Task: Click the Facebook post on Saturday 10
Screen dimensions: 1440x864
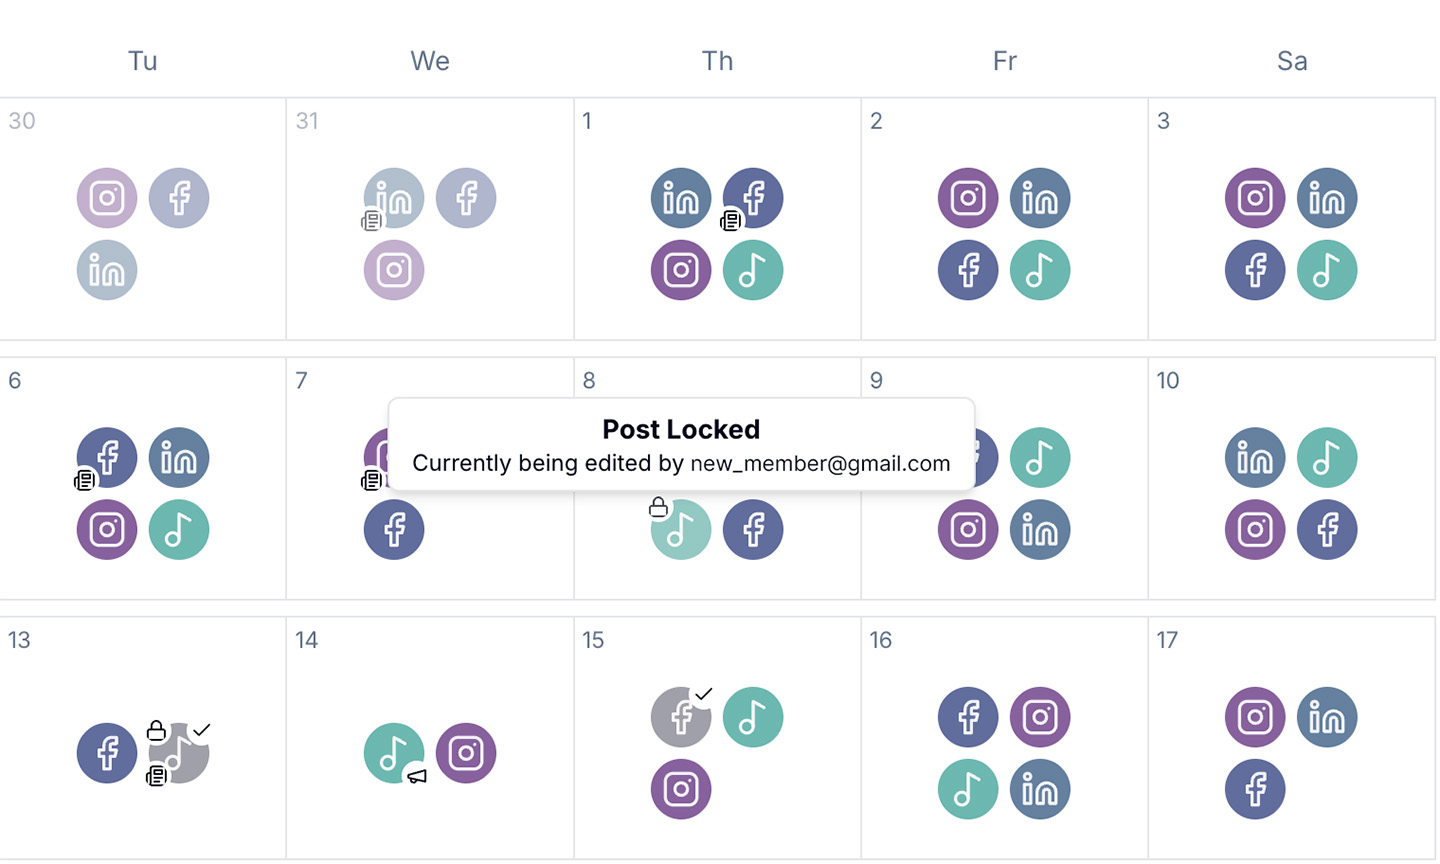Action: click(x=1327, y=529)
